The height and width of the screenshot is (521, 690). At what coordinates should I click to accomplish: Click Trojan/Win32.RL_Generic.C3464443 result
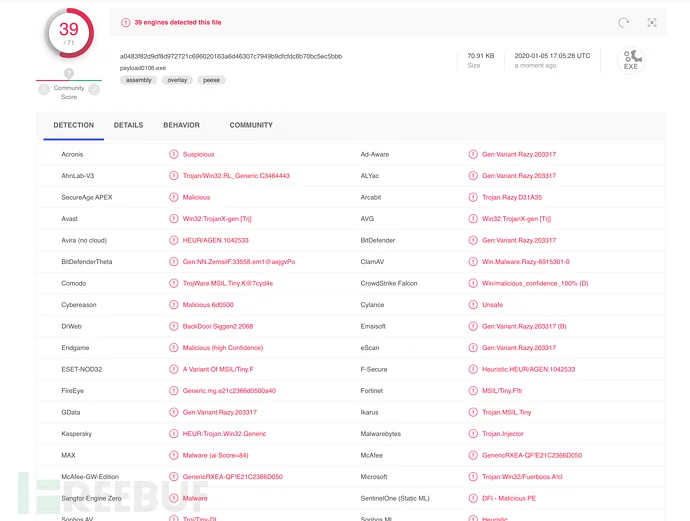tap(236, 176)
